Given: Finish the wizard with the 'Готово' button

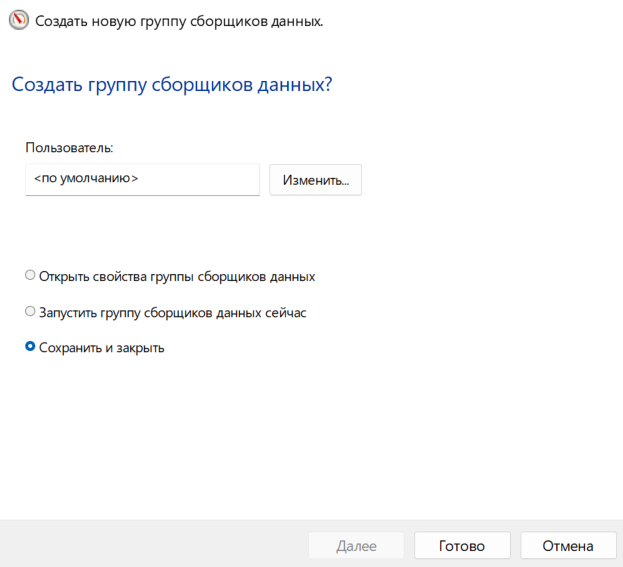Looking at the screenshot, I should tap(462, 546).
